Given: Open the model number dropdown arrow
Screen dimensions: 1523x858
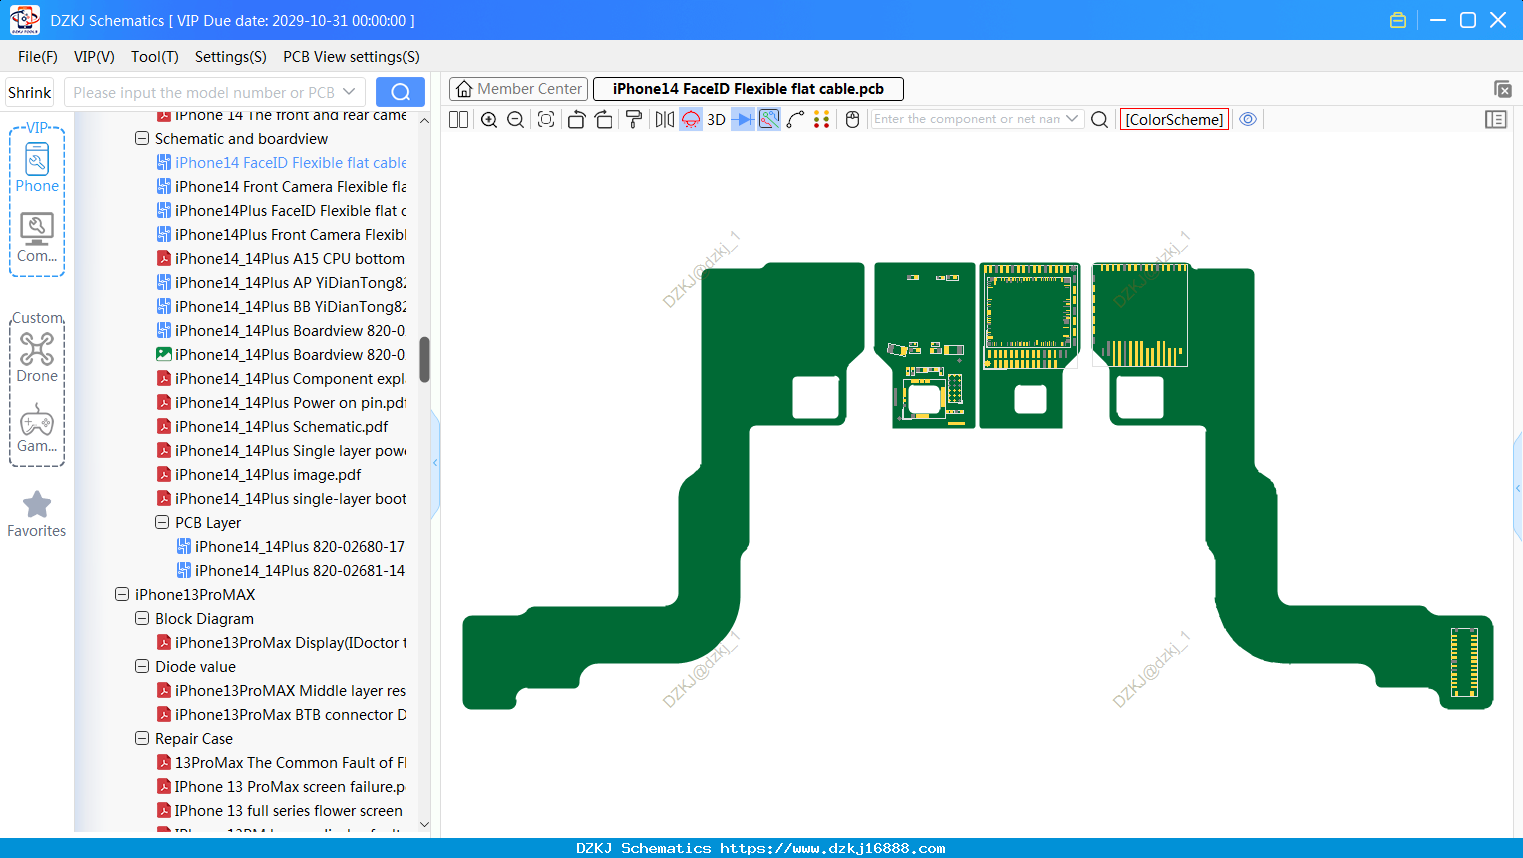Looking at the screenshot, I should pyautogui.click(x=349, y=92).
